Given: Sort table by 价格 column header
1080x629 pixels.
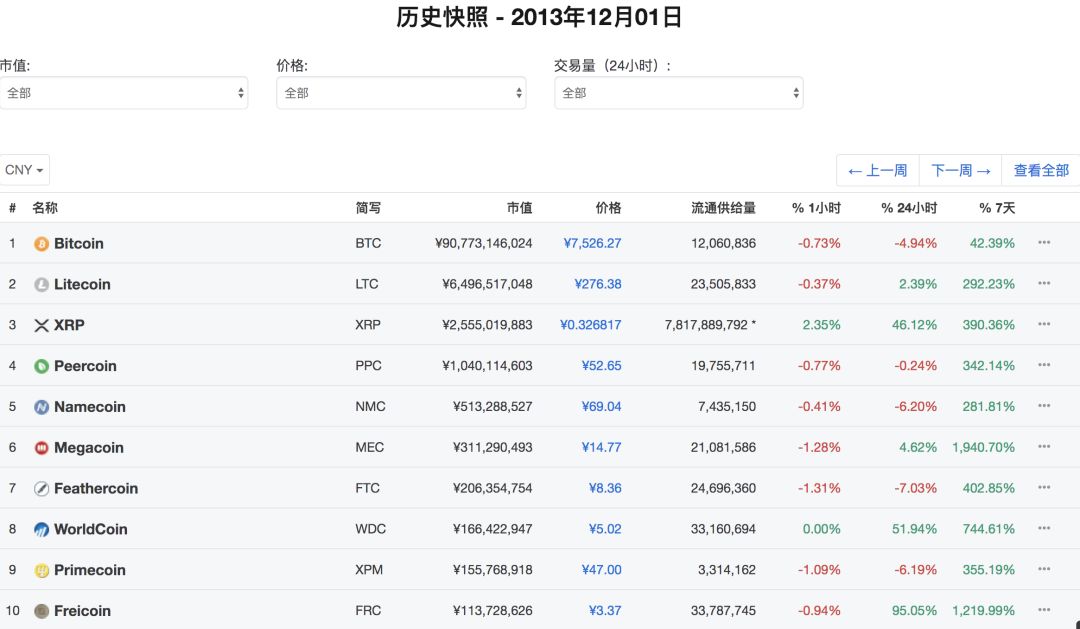Looking at the screenshot, I should pos(608,208).
